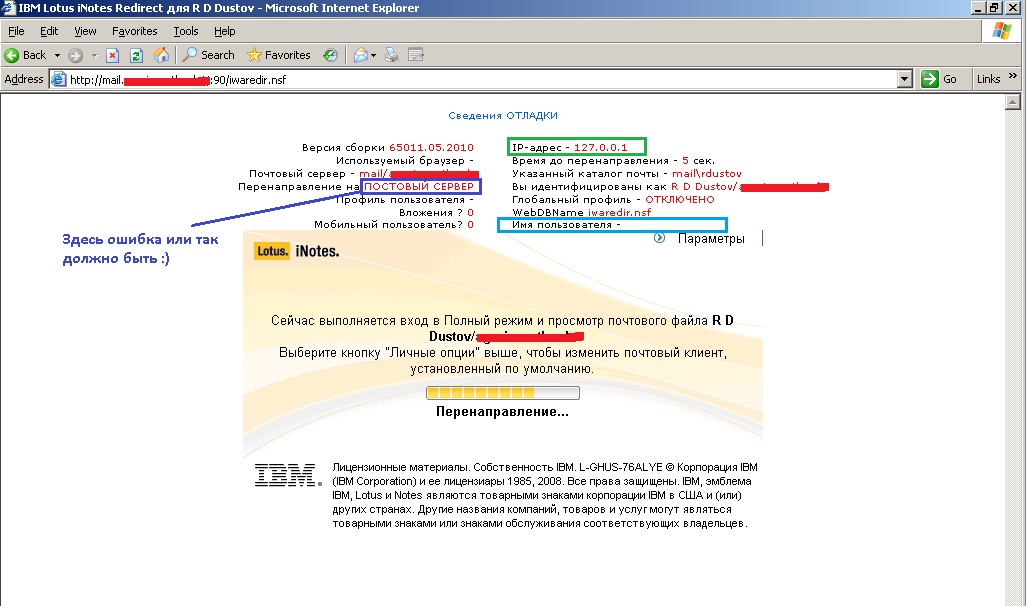The image size is (1026, 606).
Task: Open the Back history dropdown arrow
Action: click(57, 56)
